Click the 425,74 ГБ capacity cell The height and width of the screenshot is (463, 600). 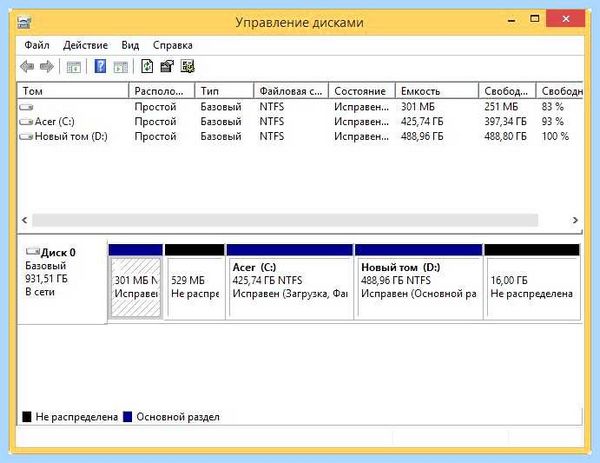point(422,122)
